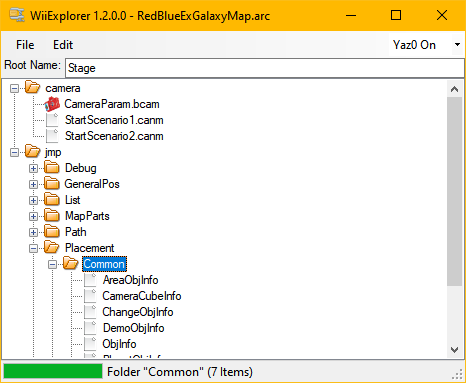Screen dimensions: 466x383
Task: Click the GeneralPos folder icon
Action: 52,184
